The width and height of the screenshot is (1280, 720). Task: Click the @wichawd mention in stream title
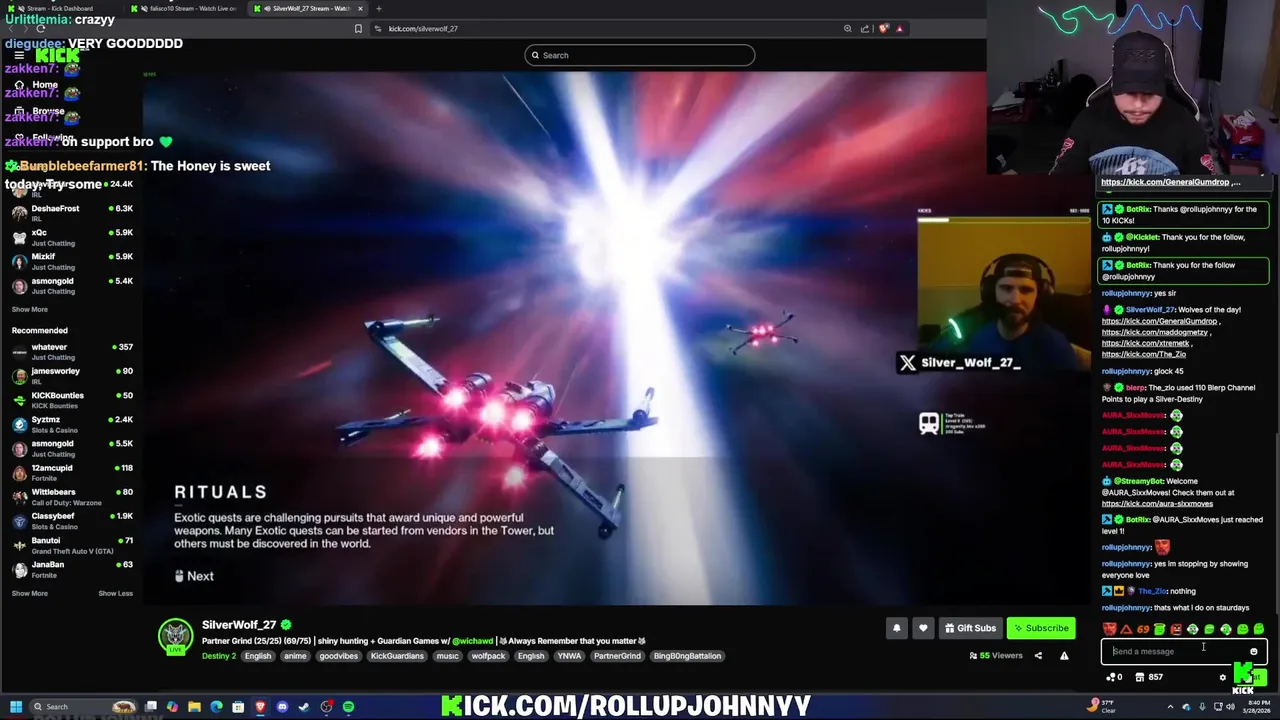point(472,641)
